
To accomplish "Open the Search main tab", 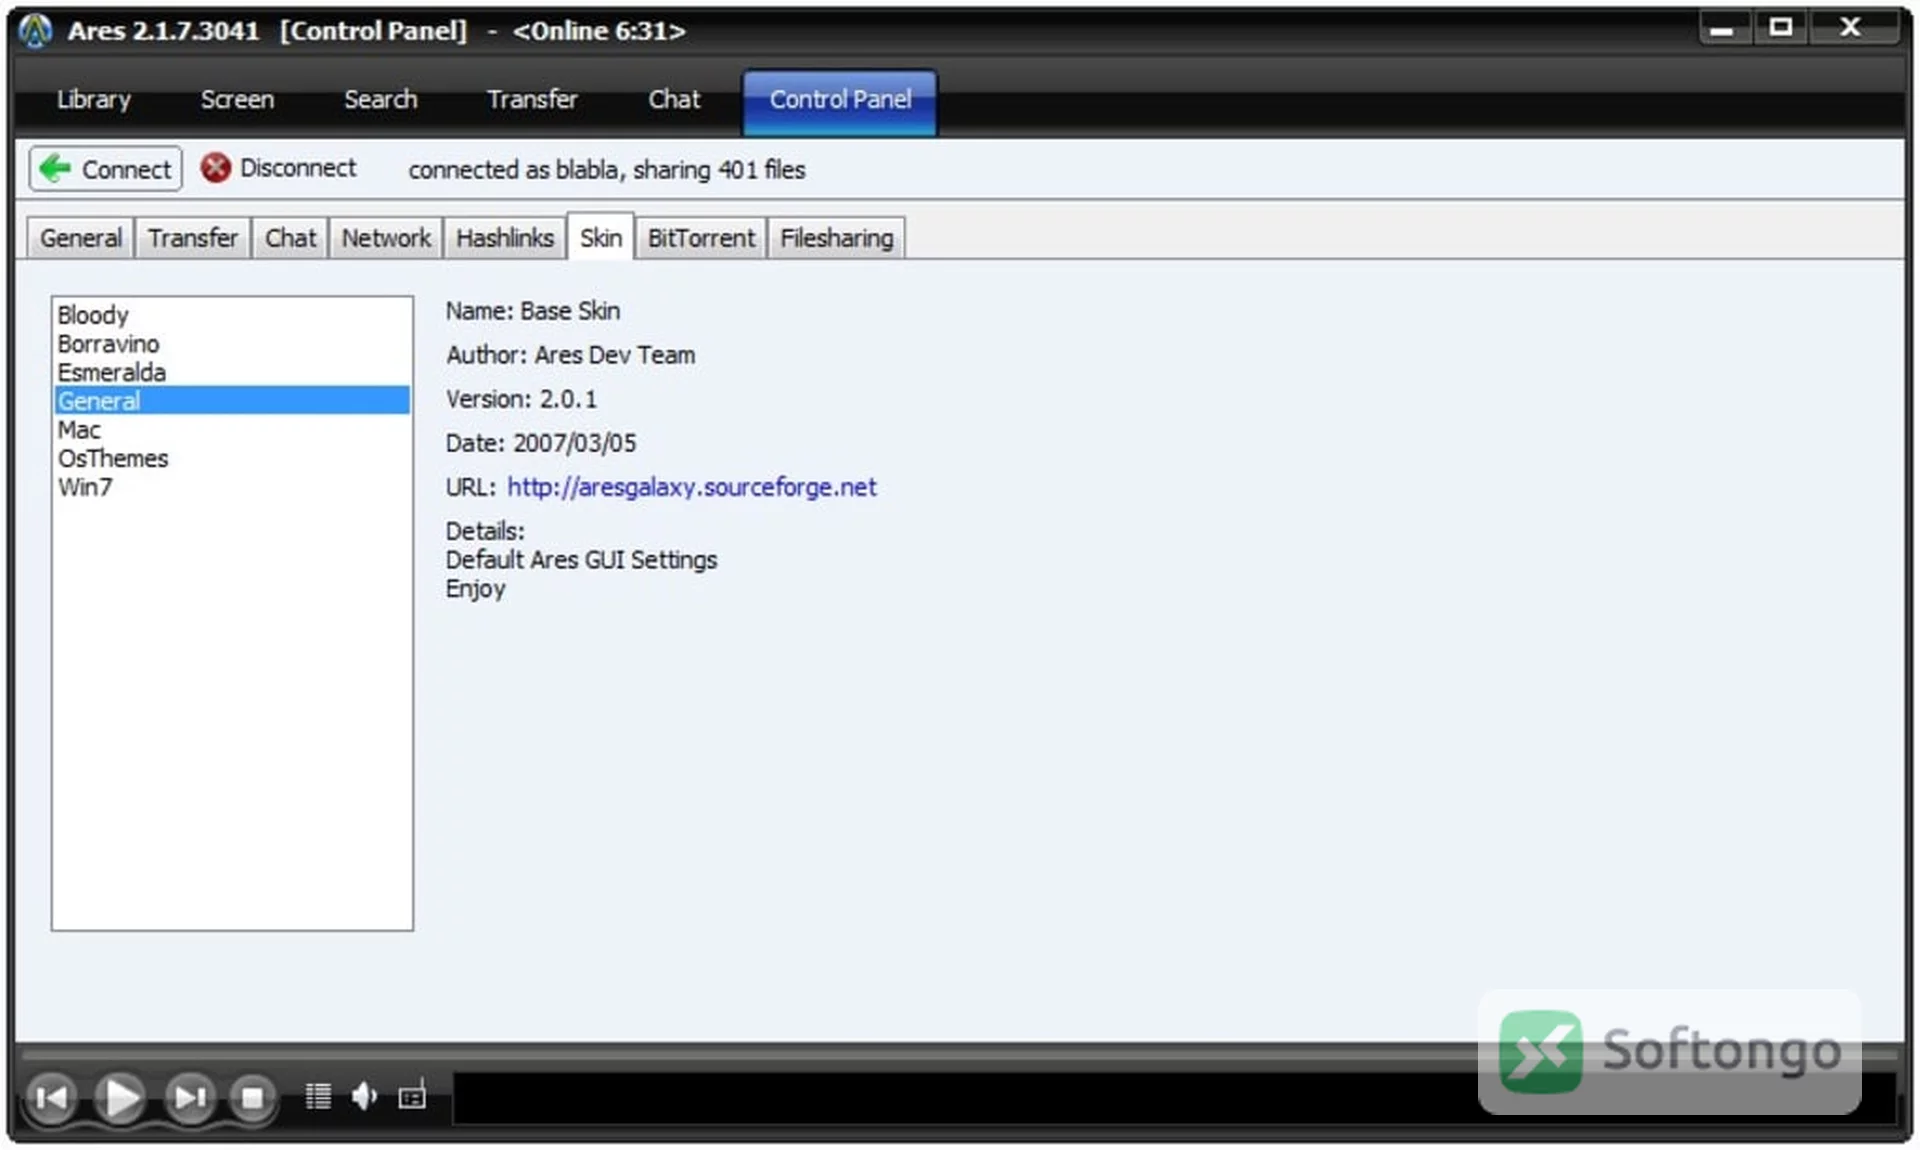I will (x=380, y=99).
